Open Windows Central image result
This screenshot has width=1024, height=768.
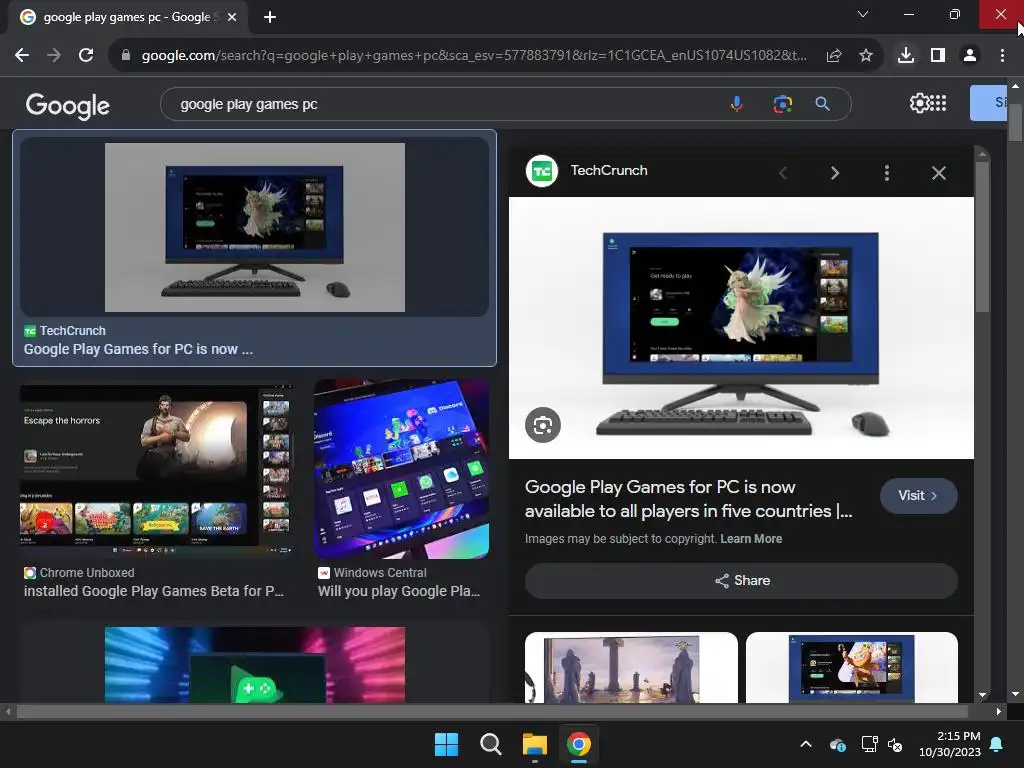(x=401, y=469)
